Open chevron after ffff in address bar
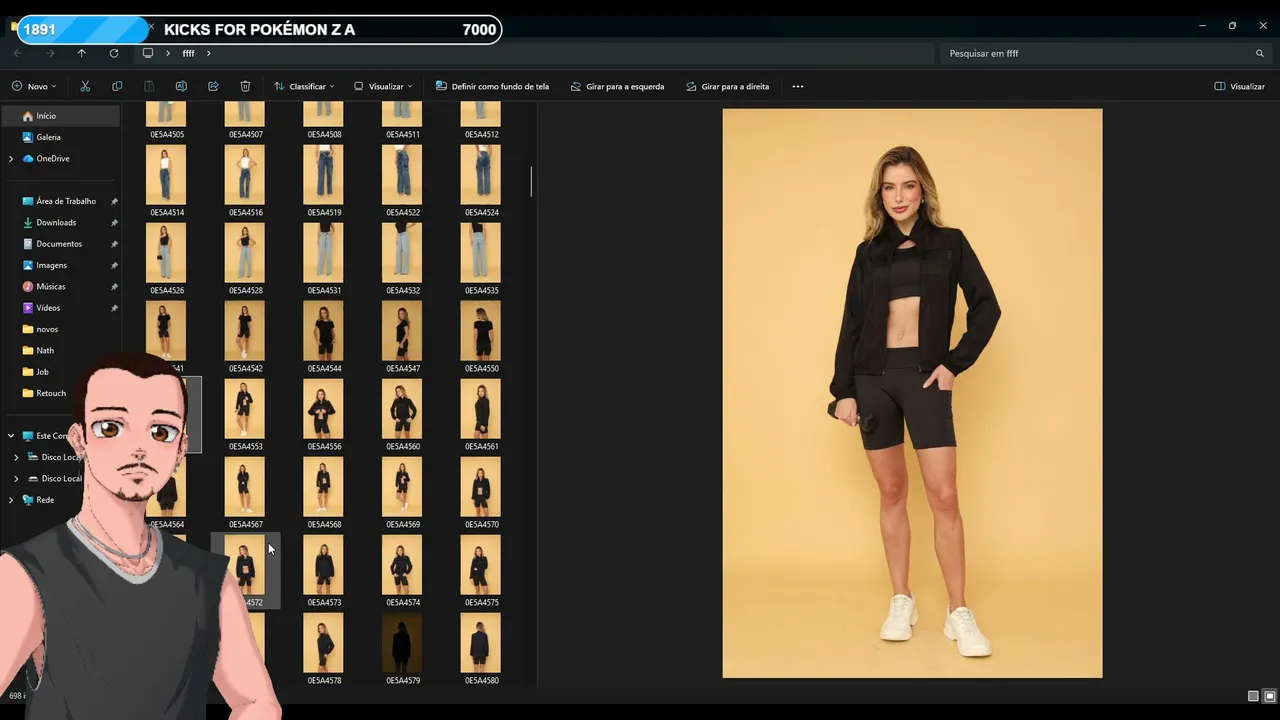 (209, 53)
